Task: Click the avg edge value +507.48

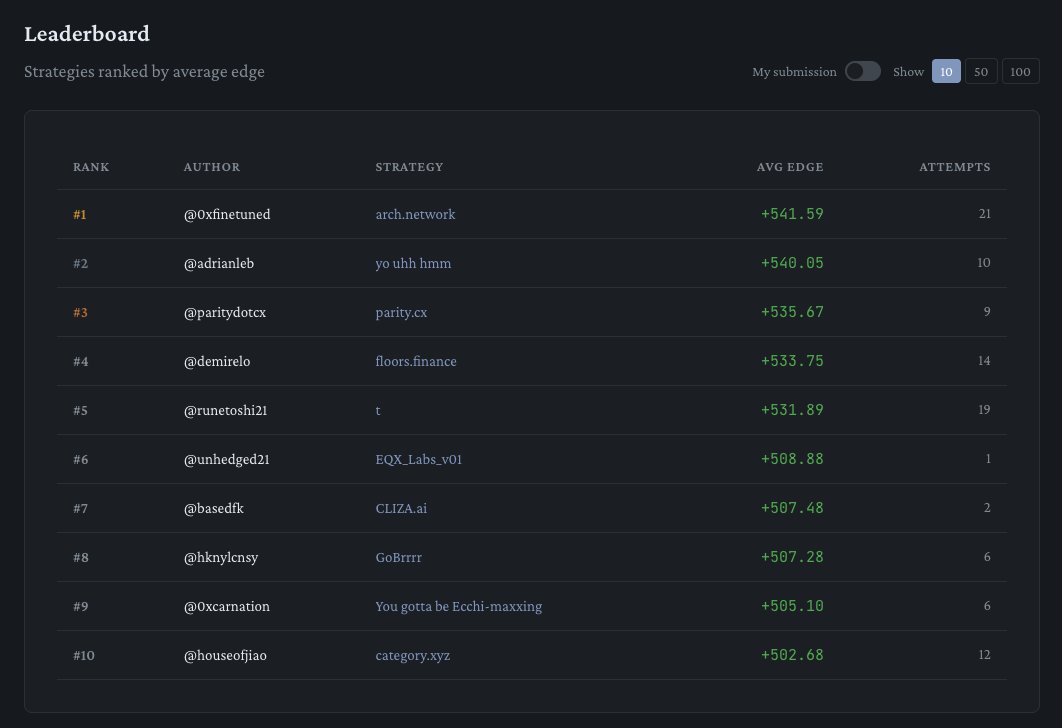Action: [x=792, y=507]
